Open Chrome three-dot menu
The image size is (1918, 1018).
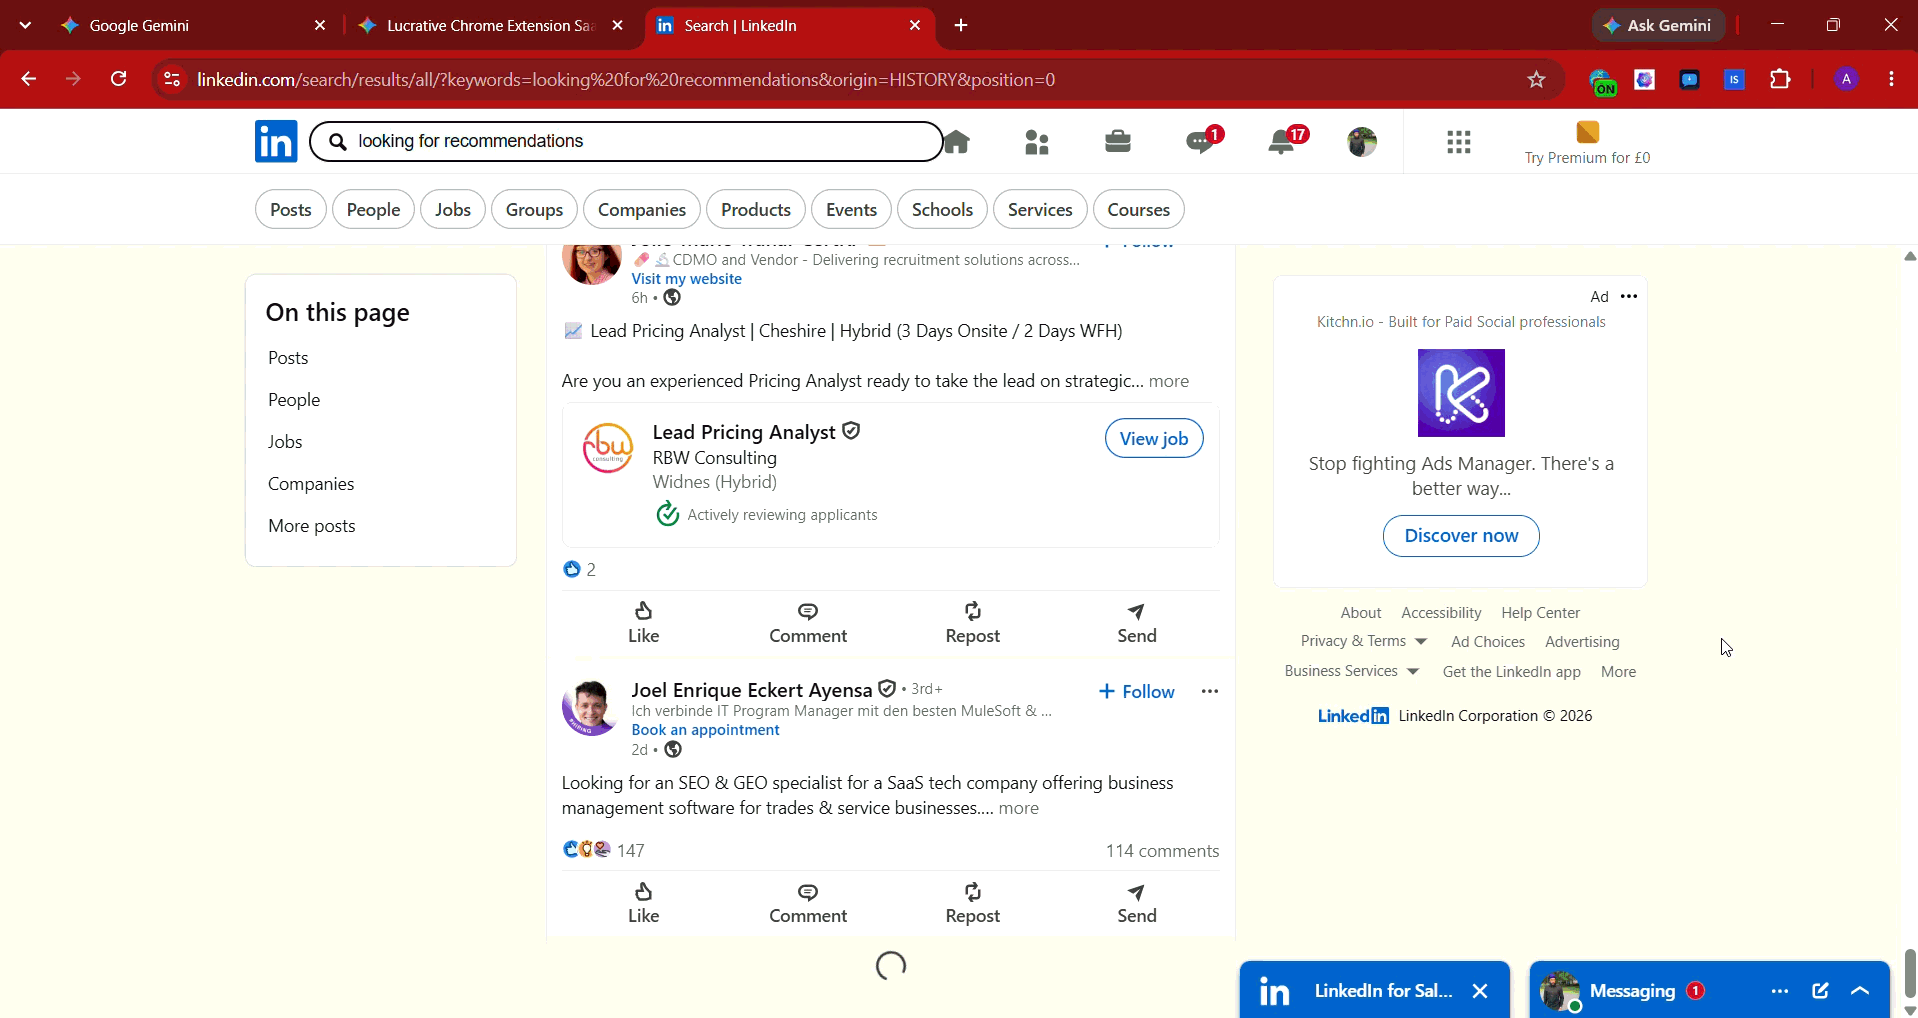(1891, 79)
